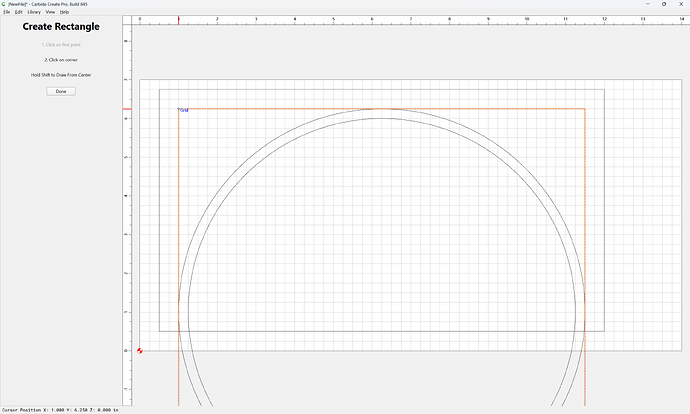This screenshot has height=414, width=690.
Task: Click the Create Rectangle heading
Action: (x=61, y=26)
